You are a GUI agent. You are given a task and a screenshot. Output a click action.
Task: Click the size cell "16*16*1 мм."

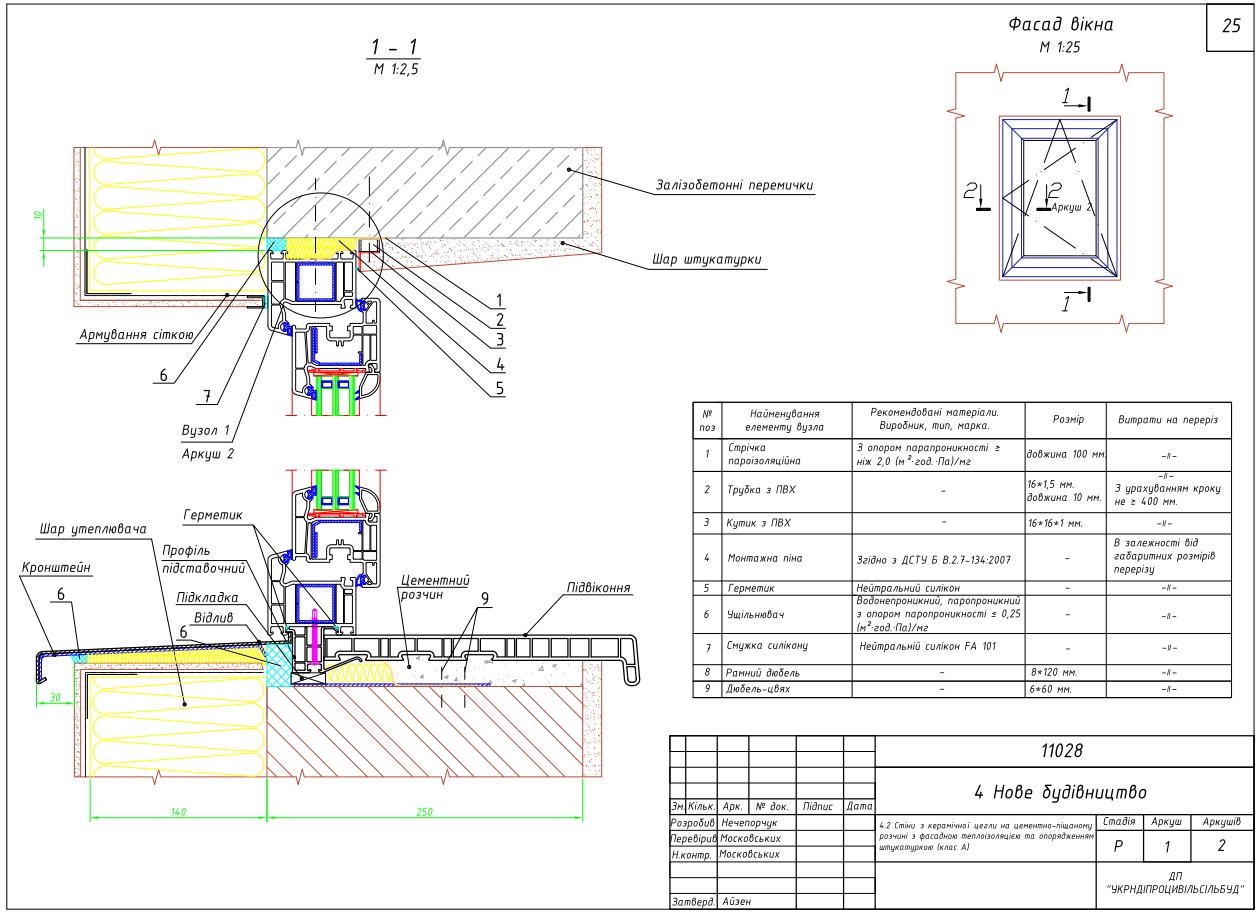point(1066,522)
